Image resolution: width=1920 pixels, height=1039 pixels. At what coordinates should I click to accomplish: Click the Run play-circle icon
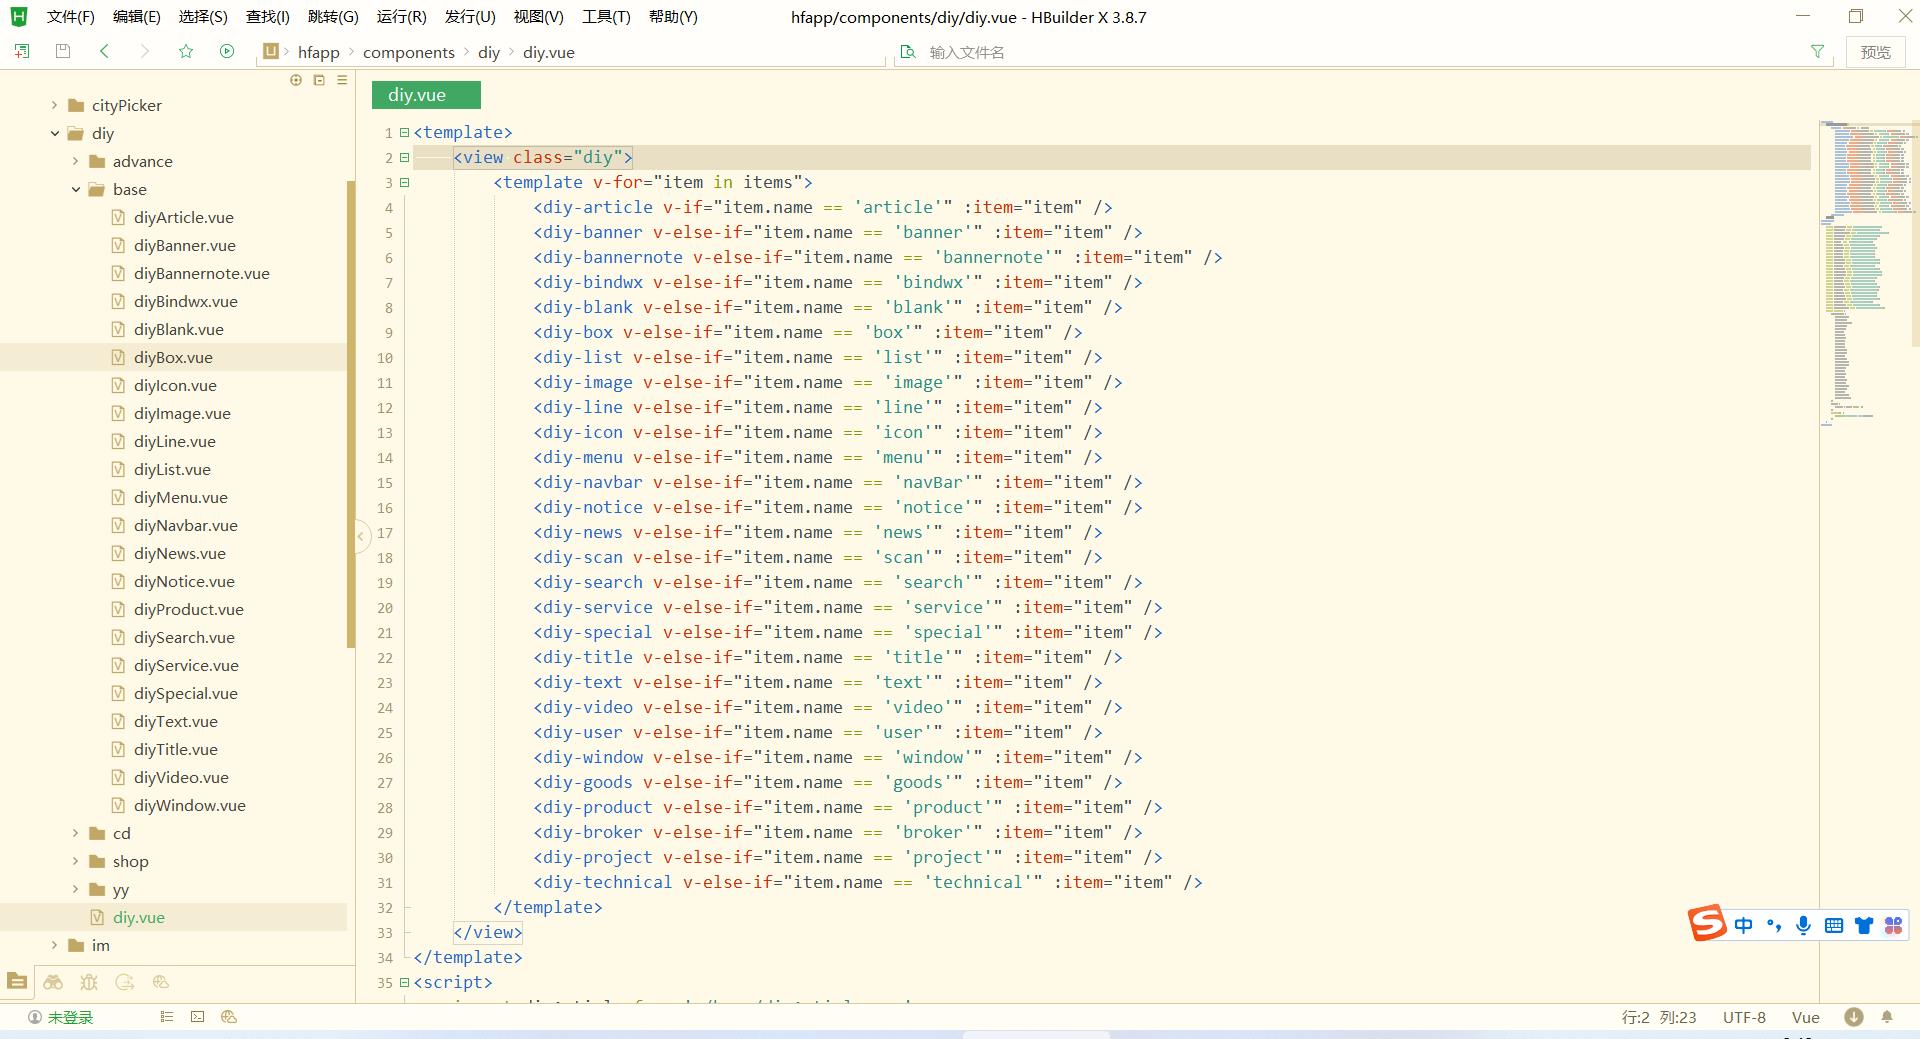[x=227, y=51]
